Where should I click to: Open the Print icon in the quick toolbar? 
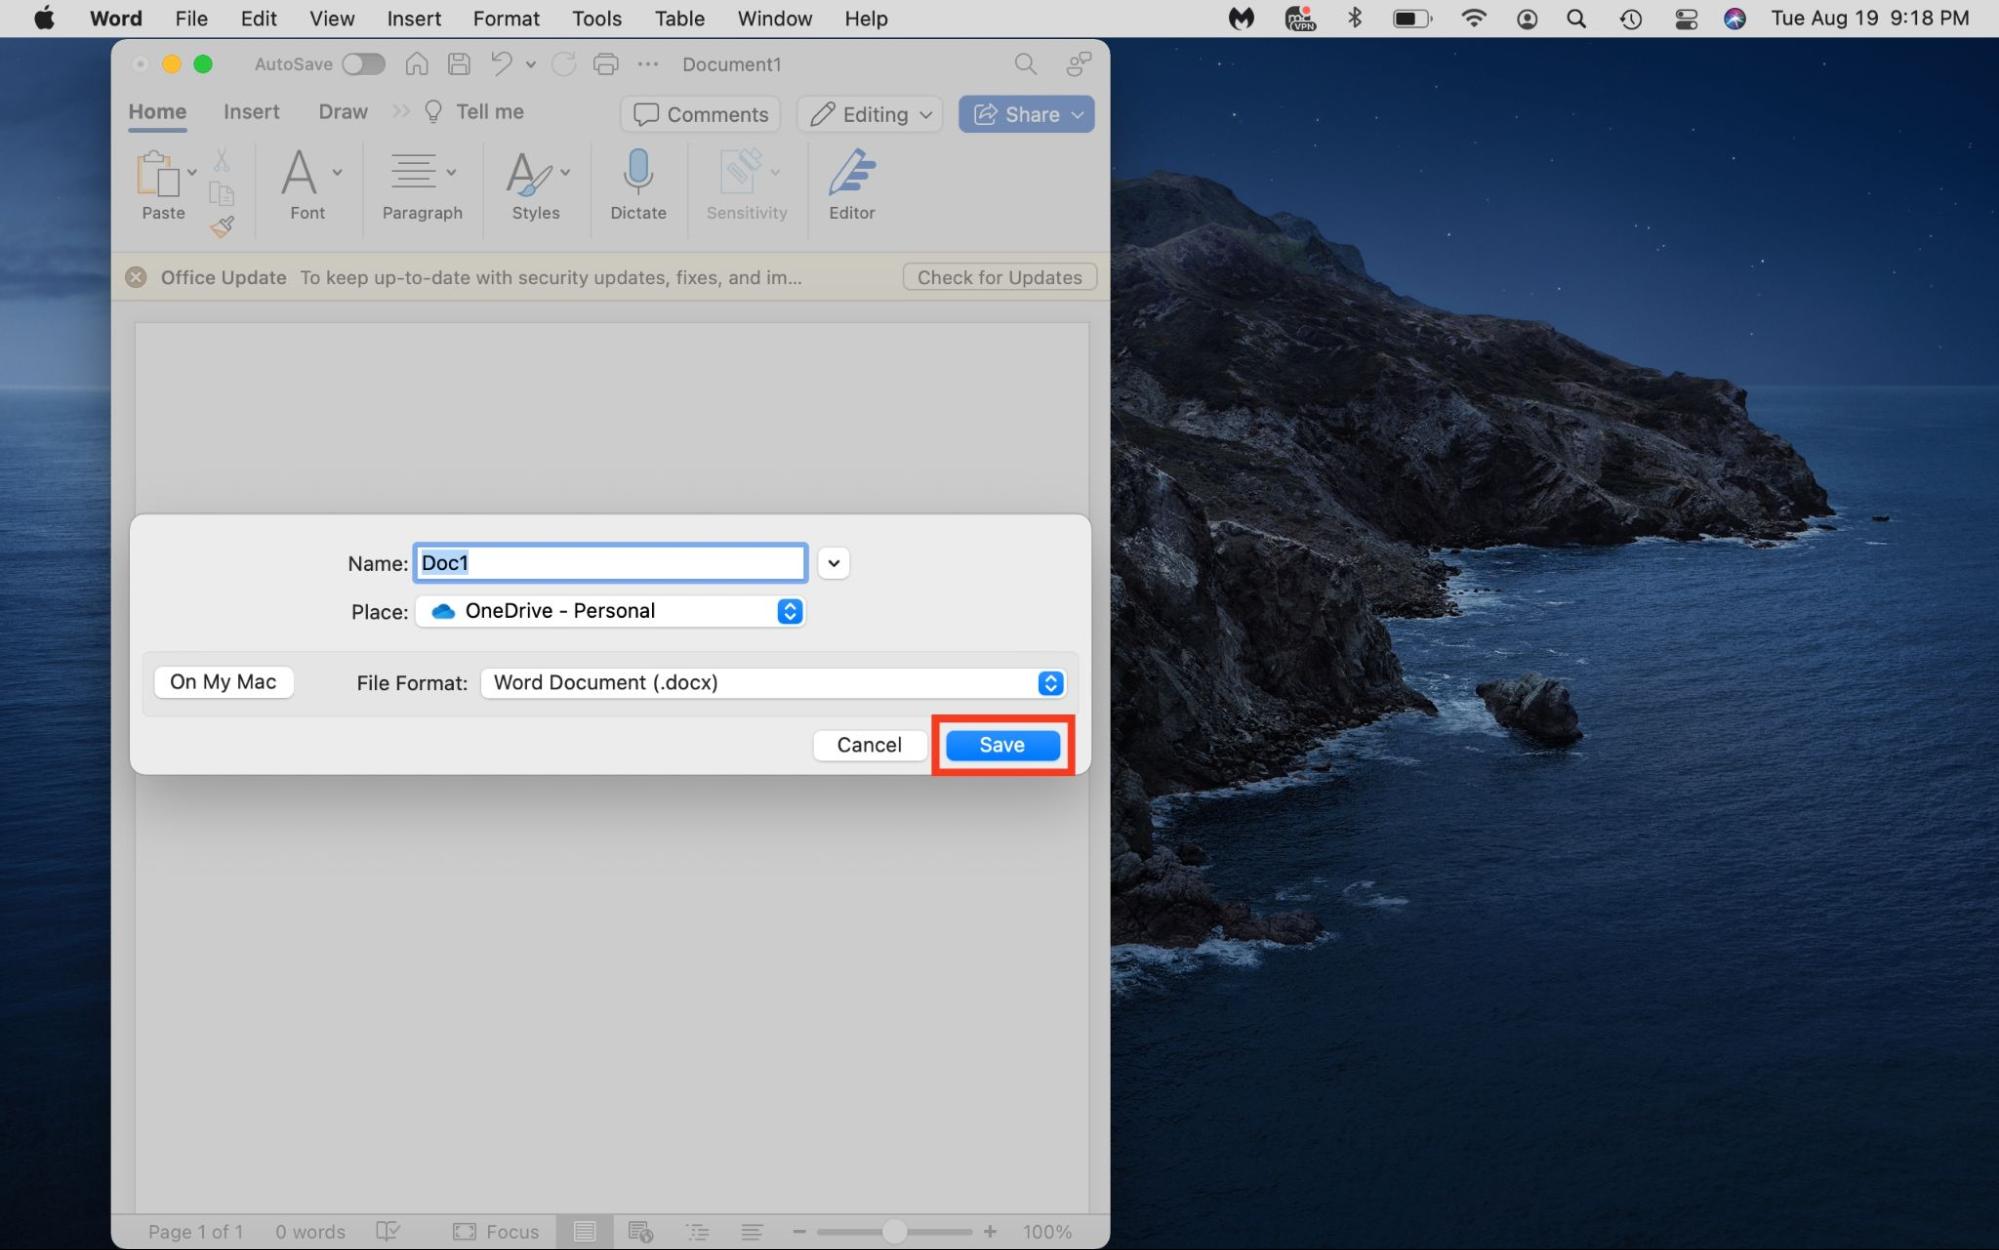(x=605, y=63)
